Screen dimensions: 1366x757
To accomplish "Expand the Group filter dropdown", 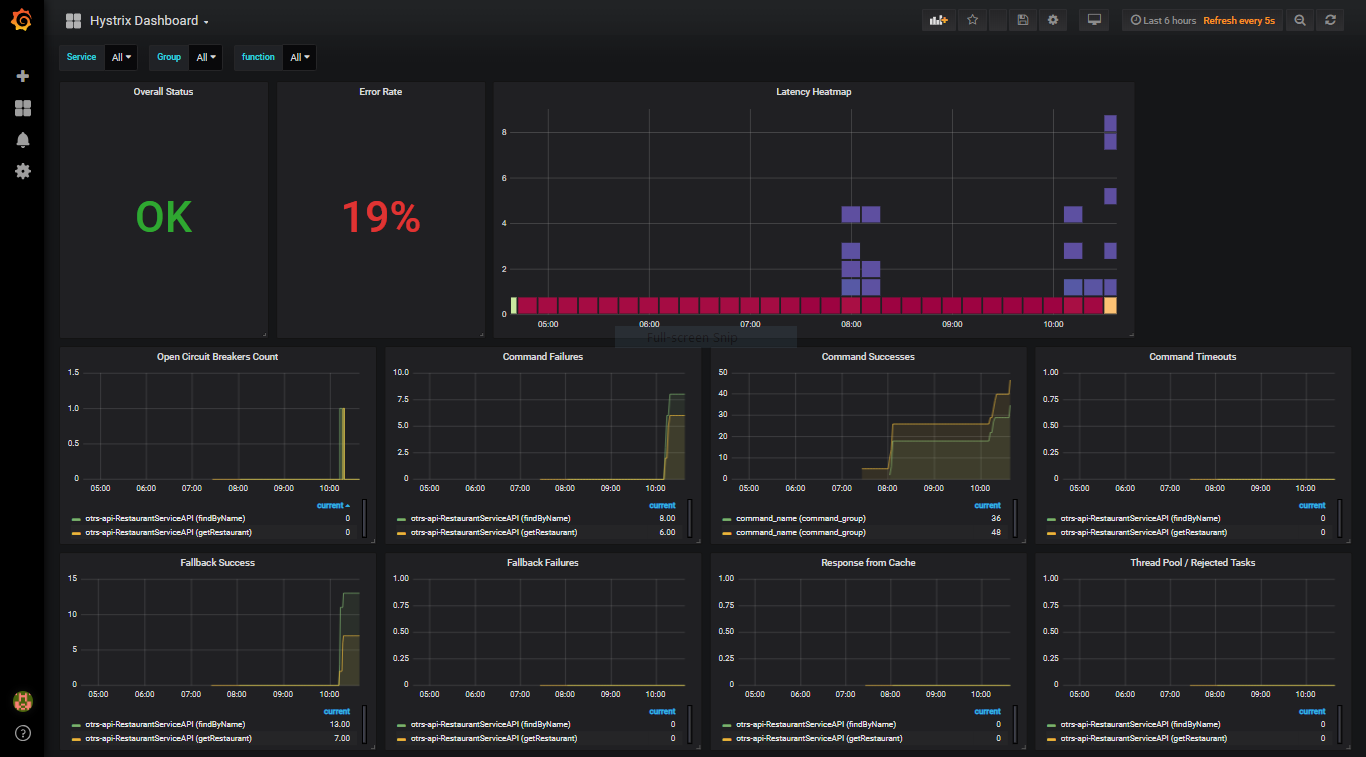I will (x=205, y=58).
